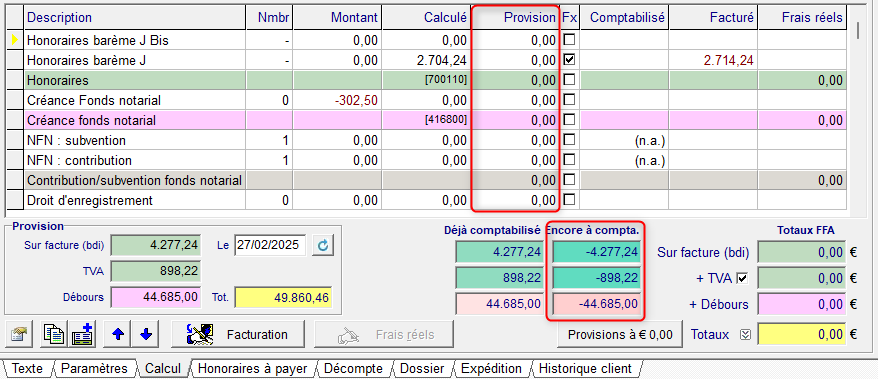Image resolution: width=878 pixels, height=379 pixels.
Task: Click Encore à compta. value -898,22
Action: (x=596, y=278)
